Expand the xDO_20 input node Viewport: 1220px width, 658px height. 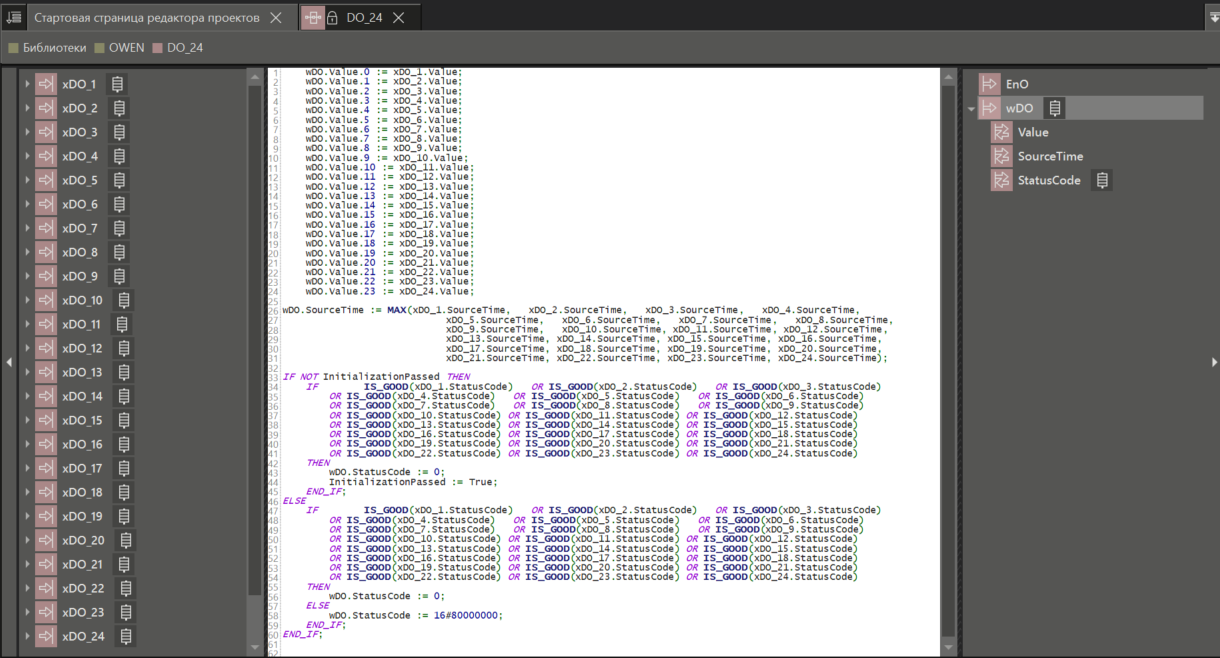[x=27, y=540]
